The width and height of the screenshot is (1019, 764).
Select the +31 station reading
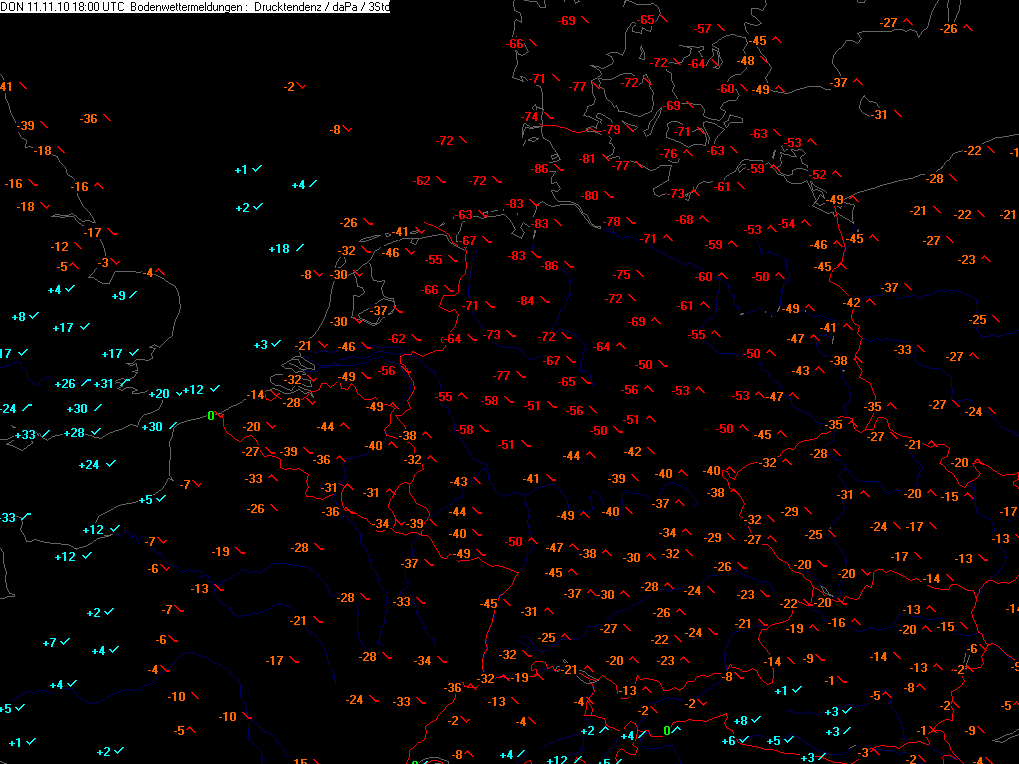[x=103, y=384]
